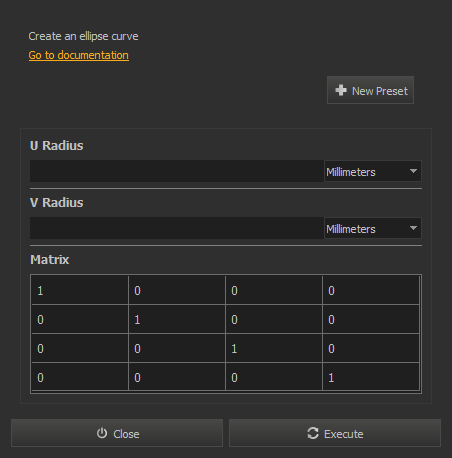The width and height of the screenshot is (452, 458).
Task: Select matrix cell row four column four
Action: coord(371,377)
